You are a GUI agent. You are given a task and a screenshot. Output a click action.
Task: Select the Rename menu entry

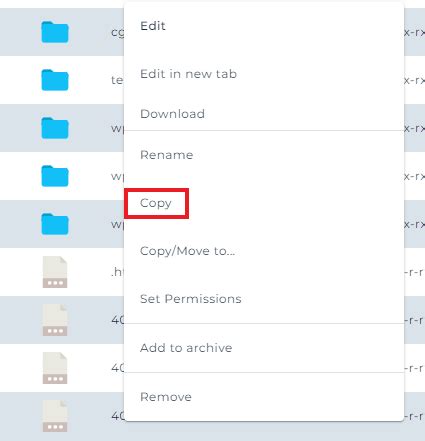167,155
